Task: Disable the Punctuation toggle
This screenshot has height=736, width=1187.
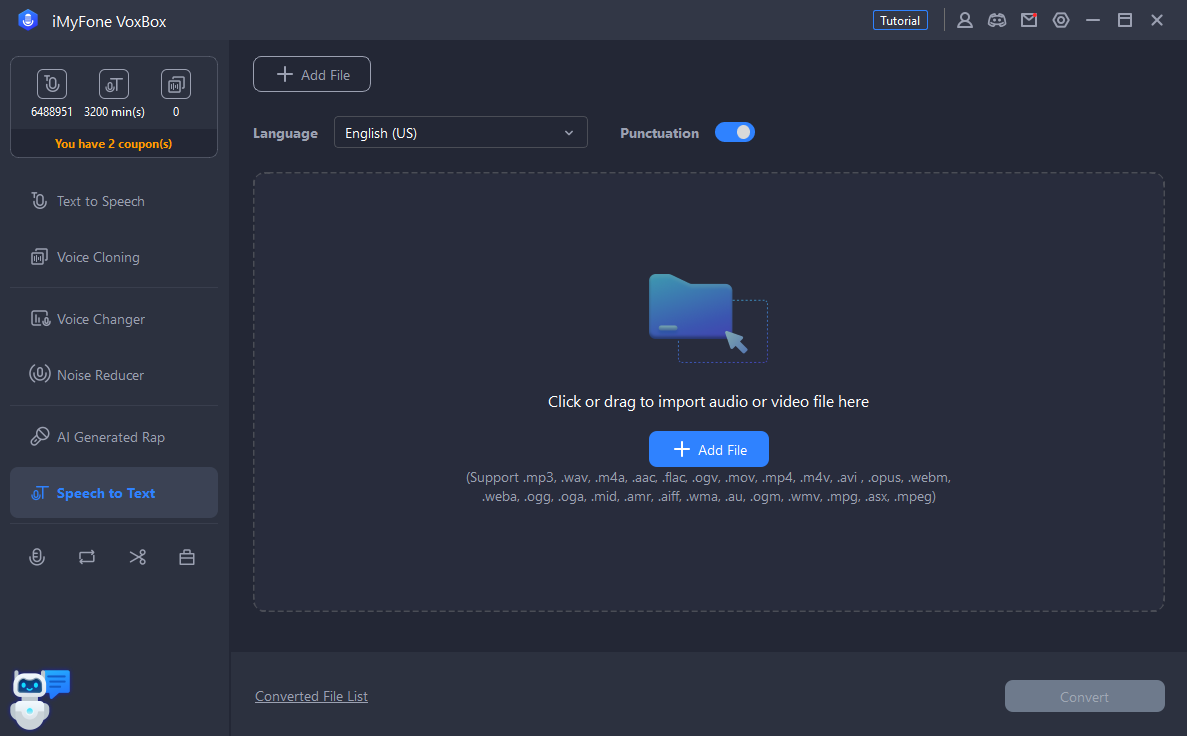Action: coord(735,132)
